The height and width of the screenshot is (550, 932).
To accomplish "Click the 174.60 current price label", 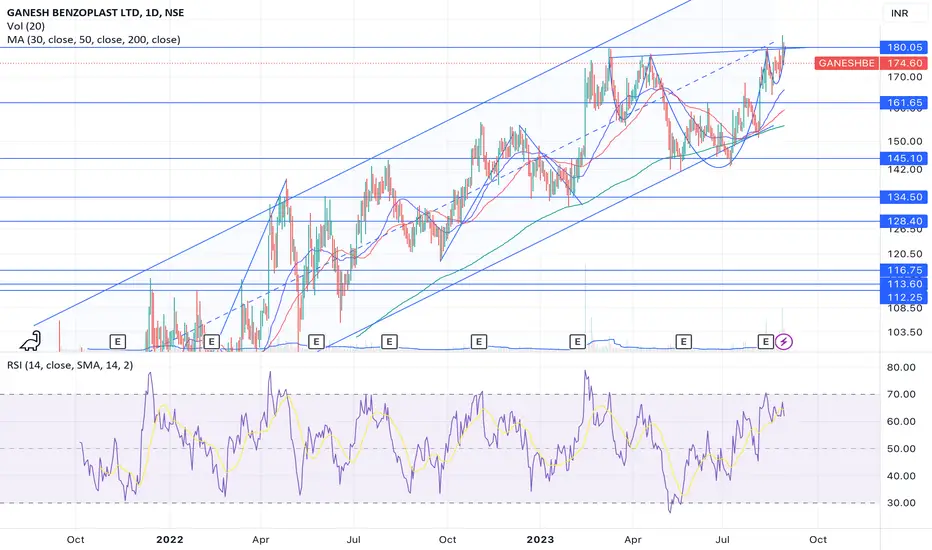I will [905, 63].
